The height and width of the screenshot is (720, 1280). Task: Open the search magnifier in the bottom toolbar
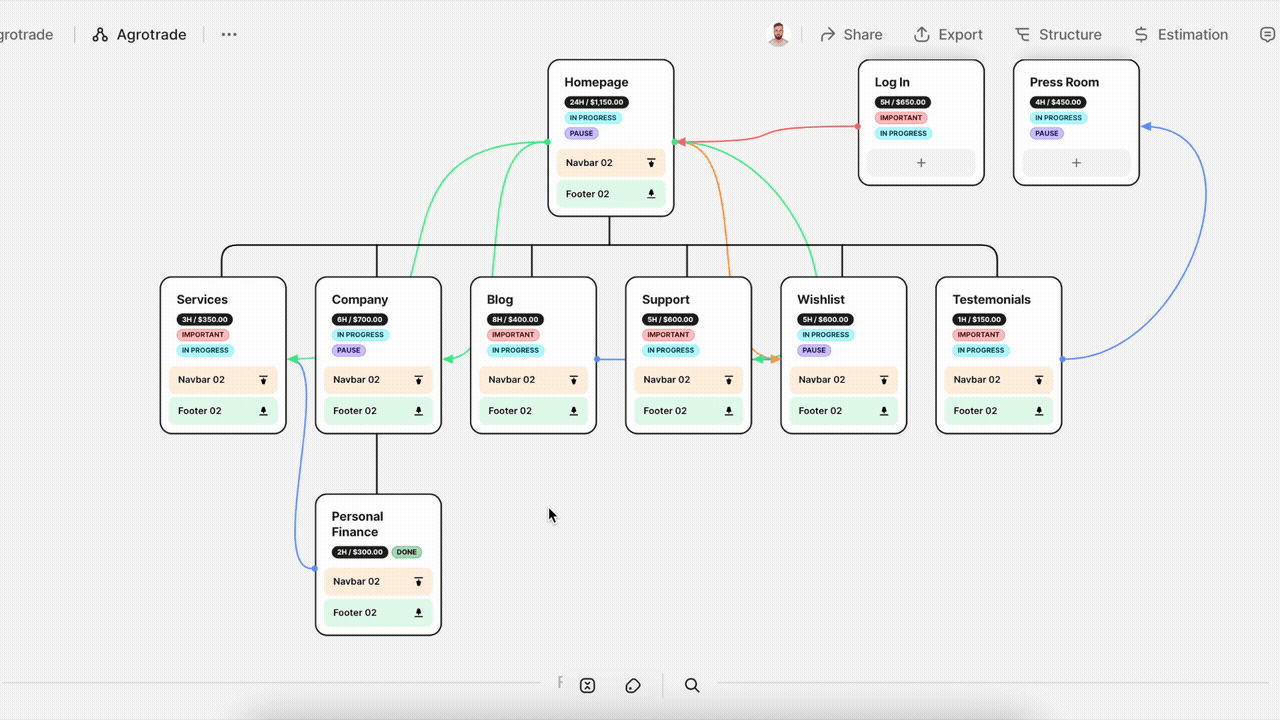(692, 685)
